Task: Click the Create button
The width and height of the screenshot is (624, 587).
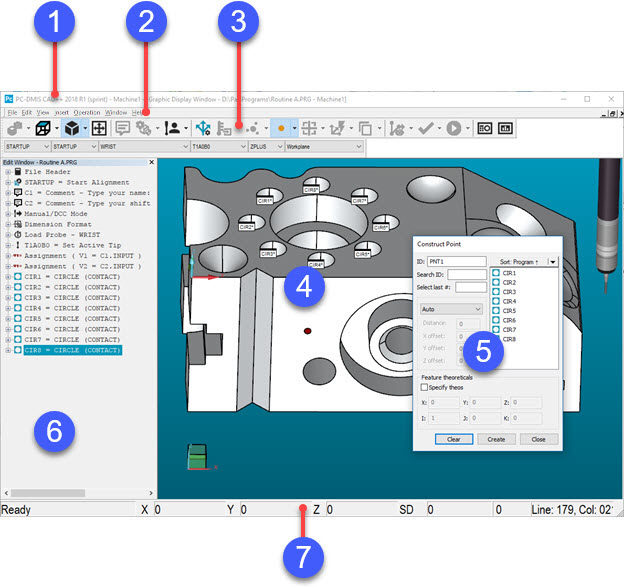Action: tap(497, 439)
